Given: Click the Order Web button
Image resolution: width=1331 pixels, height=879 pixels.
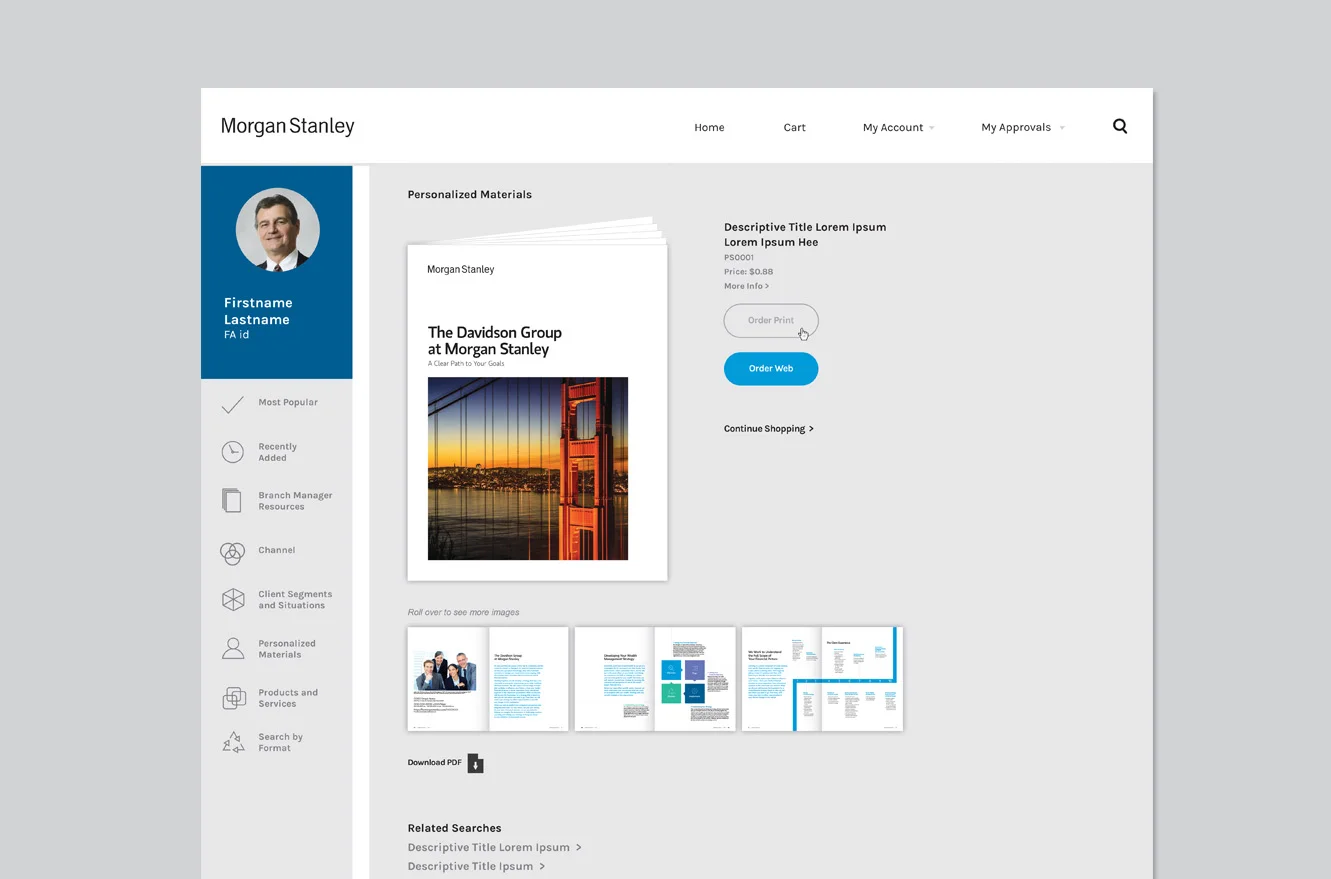Looking at the screenshot, I should coord(771,369).
